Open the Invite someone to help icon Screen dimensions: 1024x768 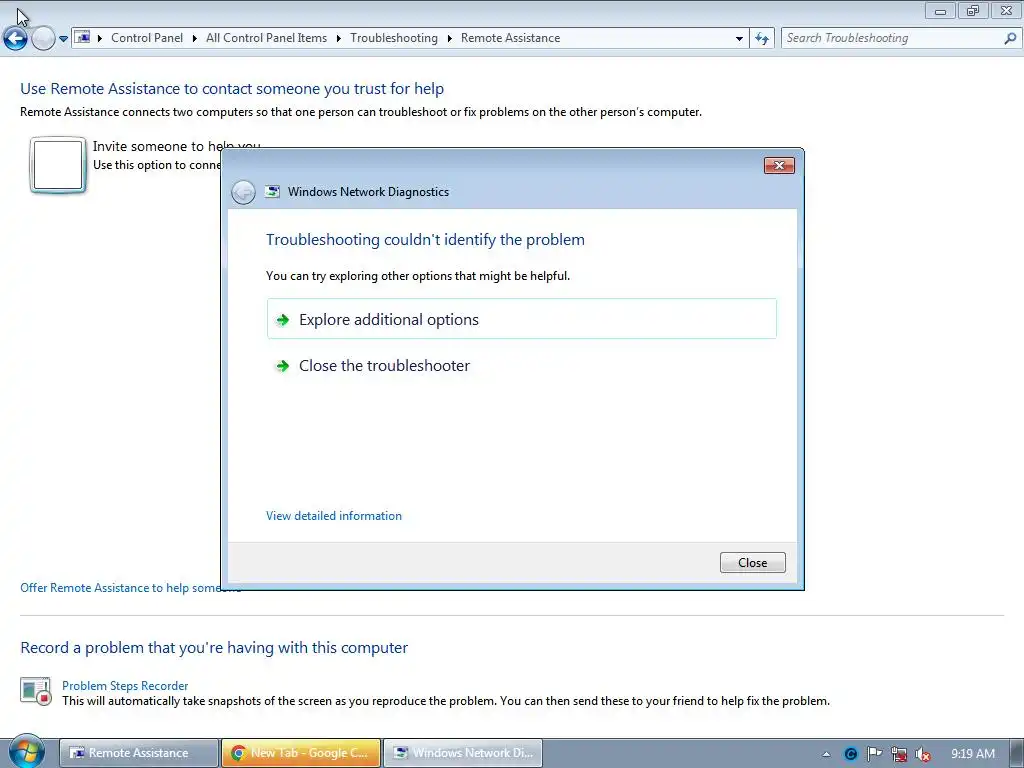click(58, 165)
